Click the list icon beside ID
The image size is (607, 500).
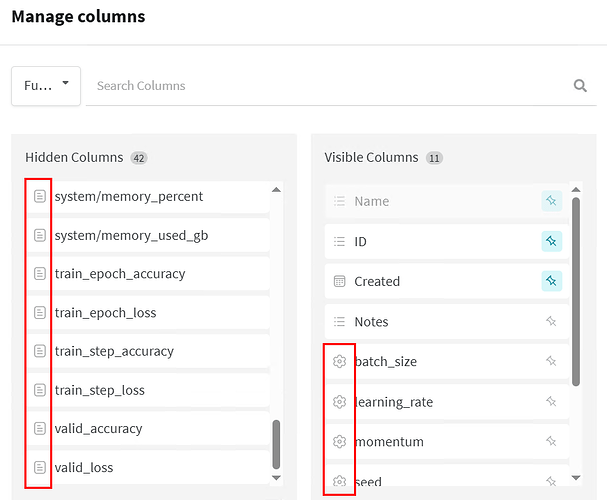339,241
